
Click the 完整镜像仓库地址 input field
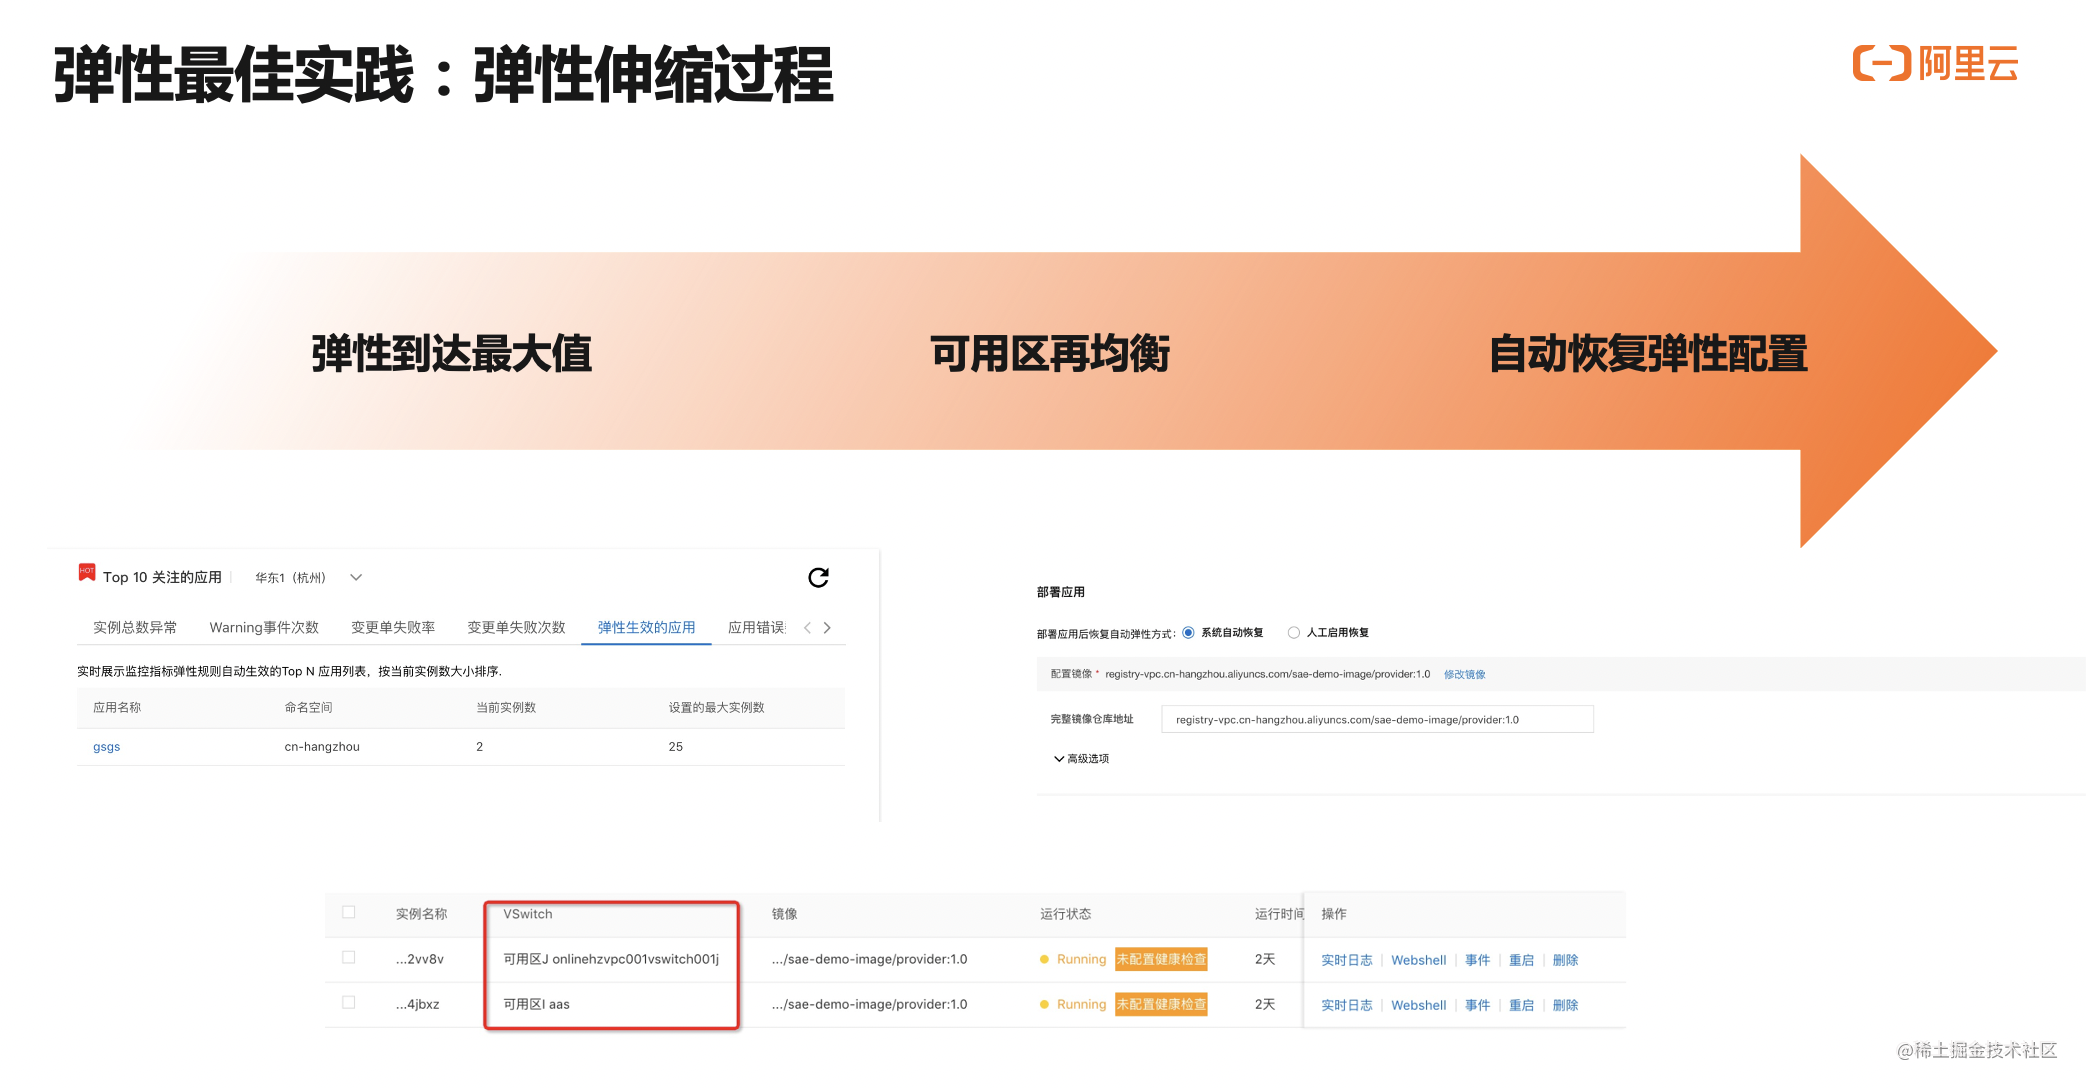1377,719
